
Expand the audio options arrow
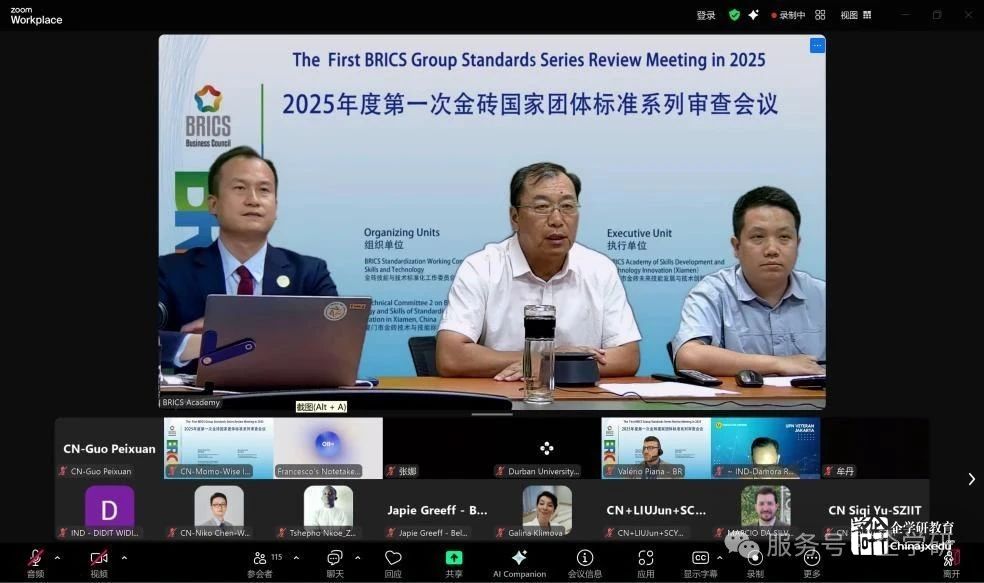[57, 558]
